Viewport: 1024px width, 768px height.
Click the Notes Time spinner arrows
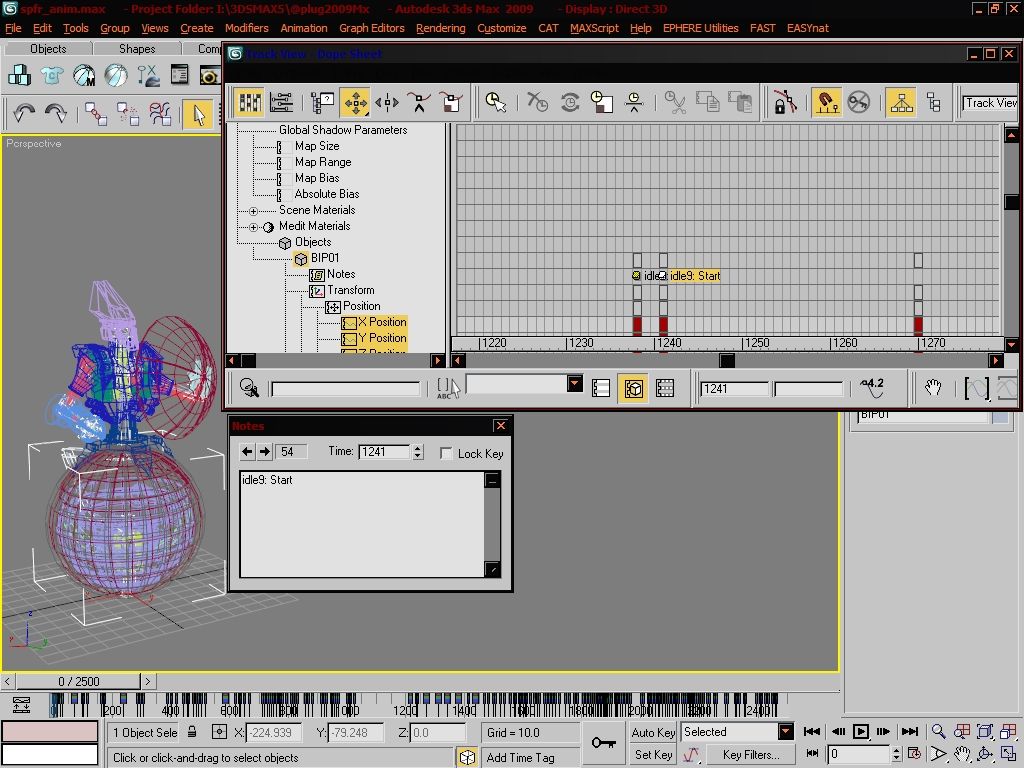tap(418, 451)
